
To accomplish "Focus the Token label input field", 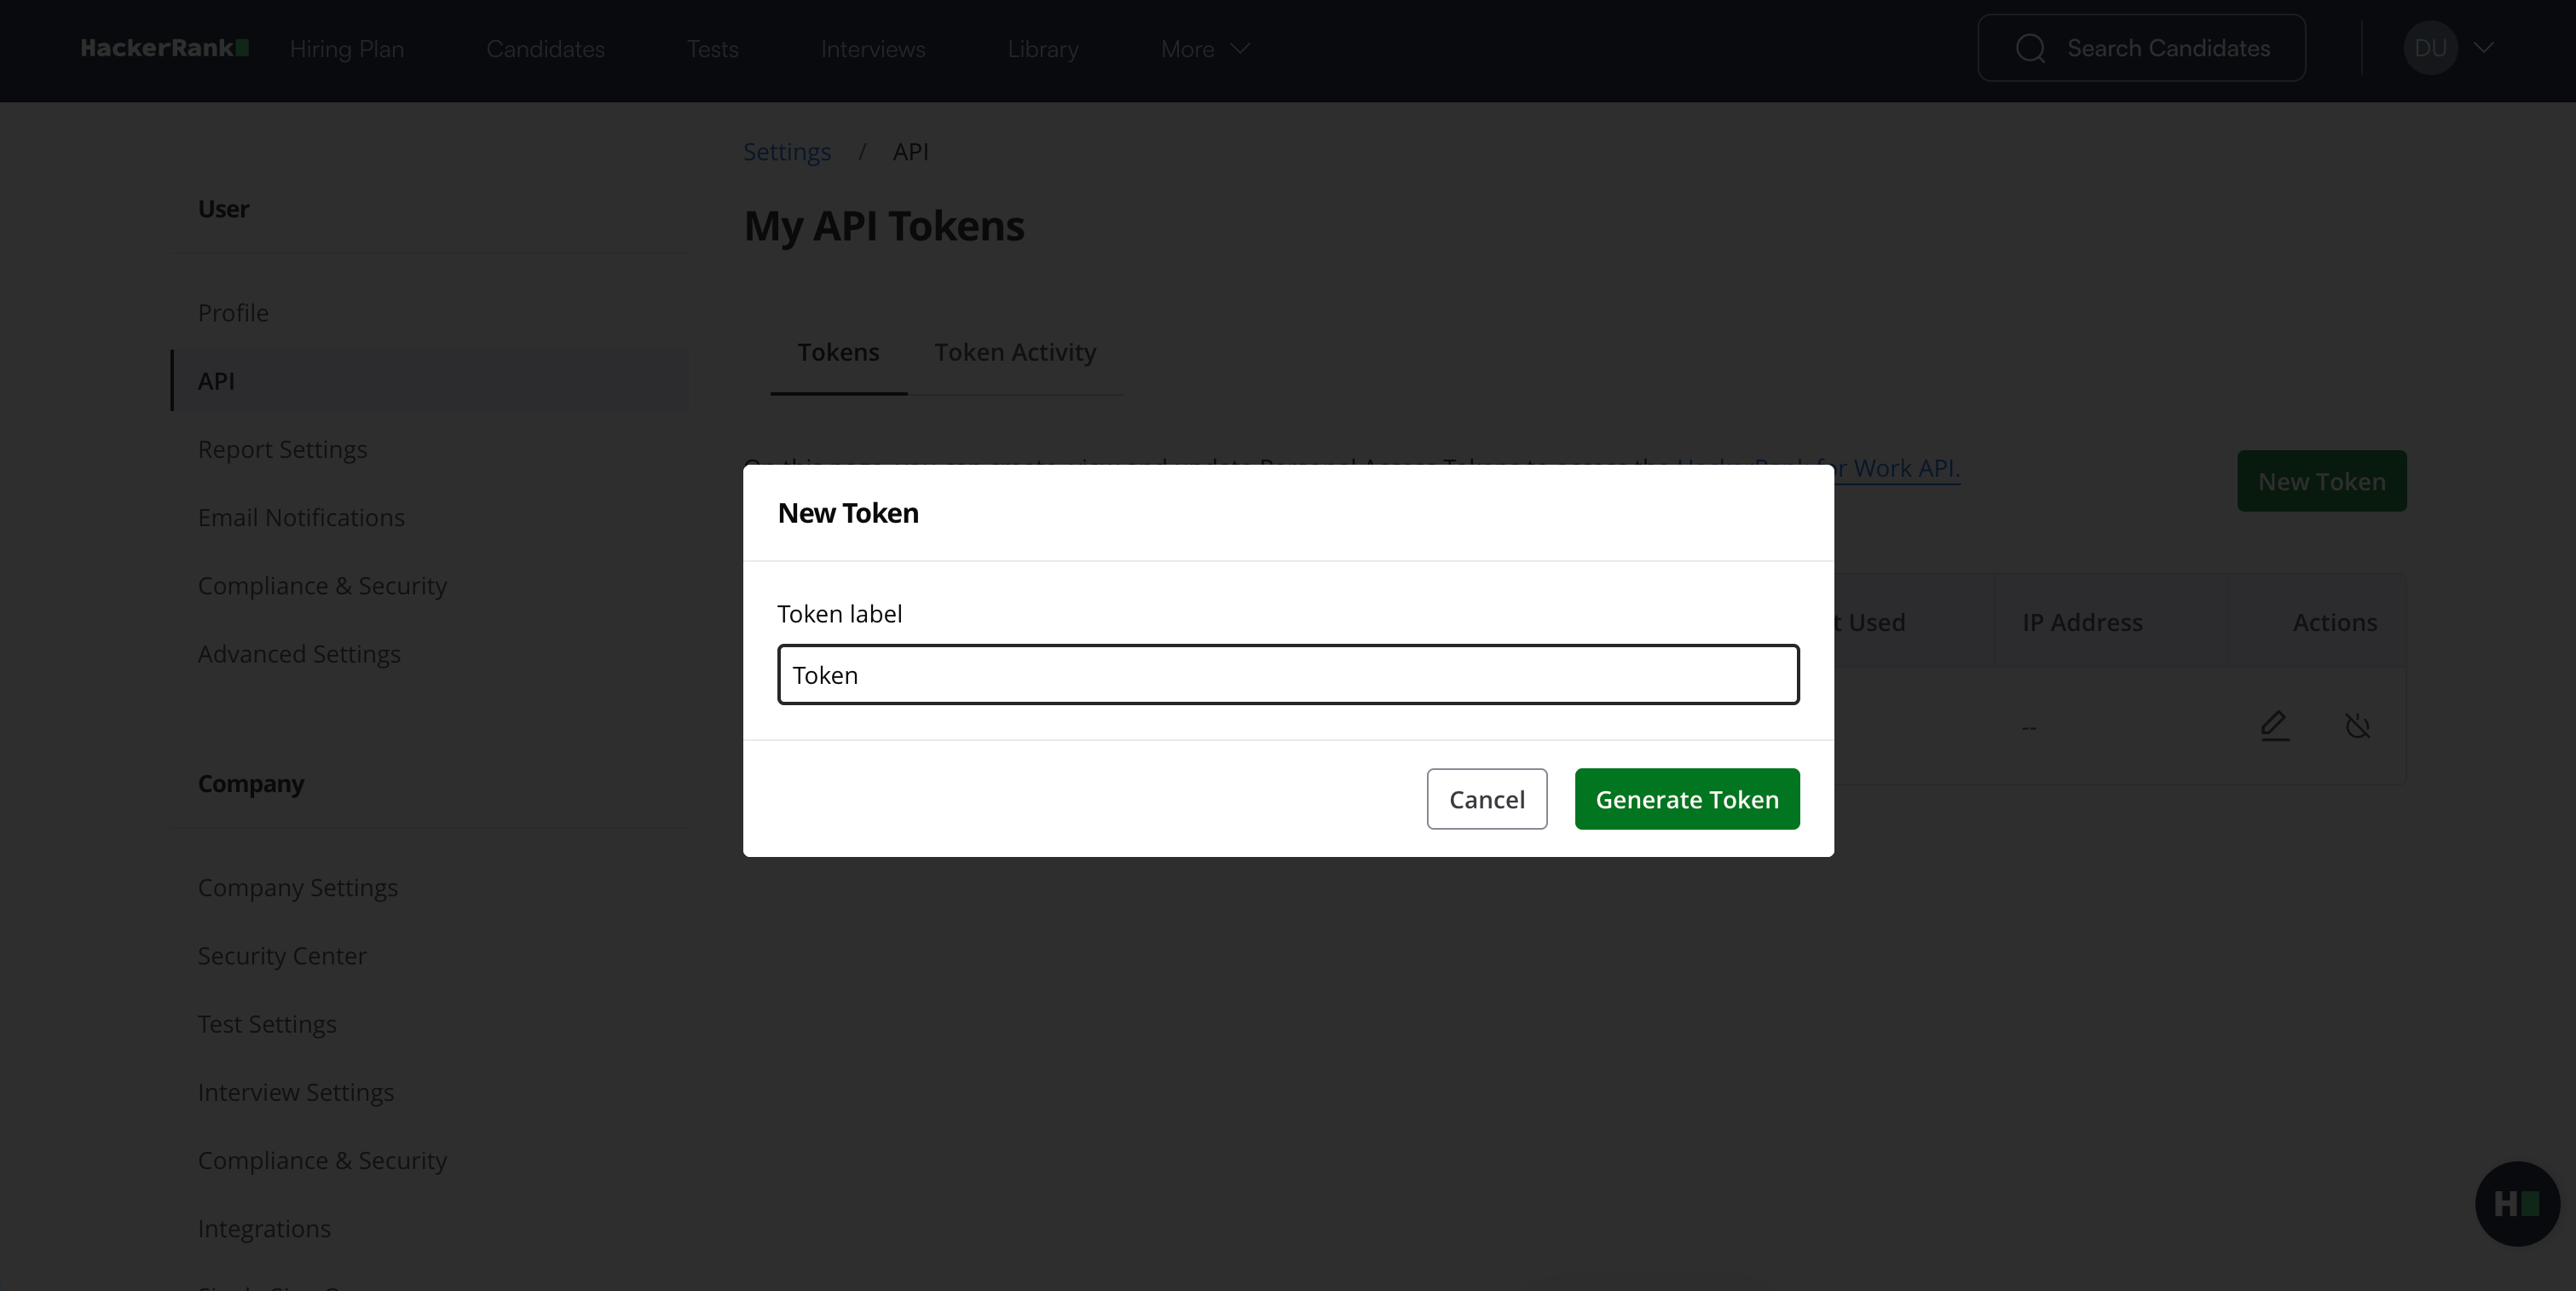I will pyautogui.click(x=1288, y=675).
